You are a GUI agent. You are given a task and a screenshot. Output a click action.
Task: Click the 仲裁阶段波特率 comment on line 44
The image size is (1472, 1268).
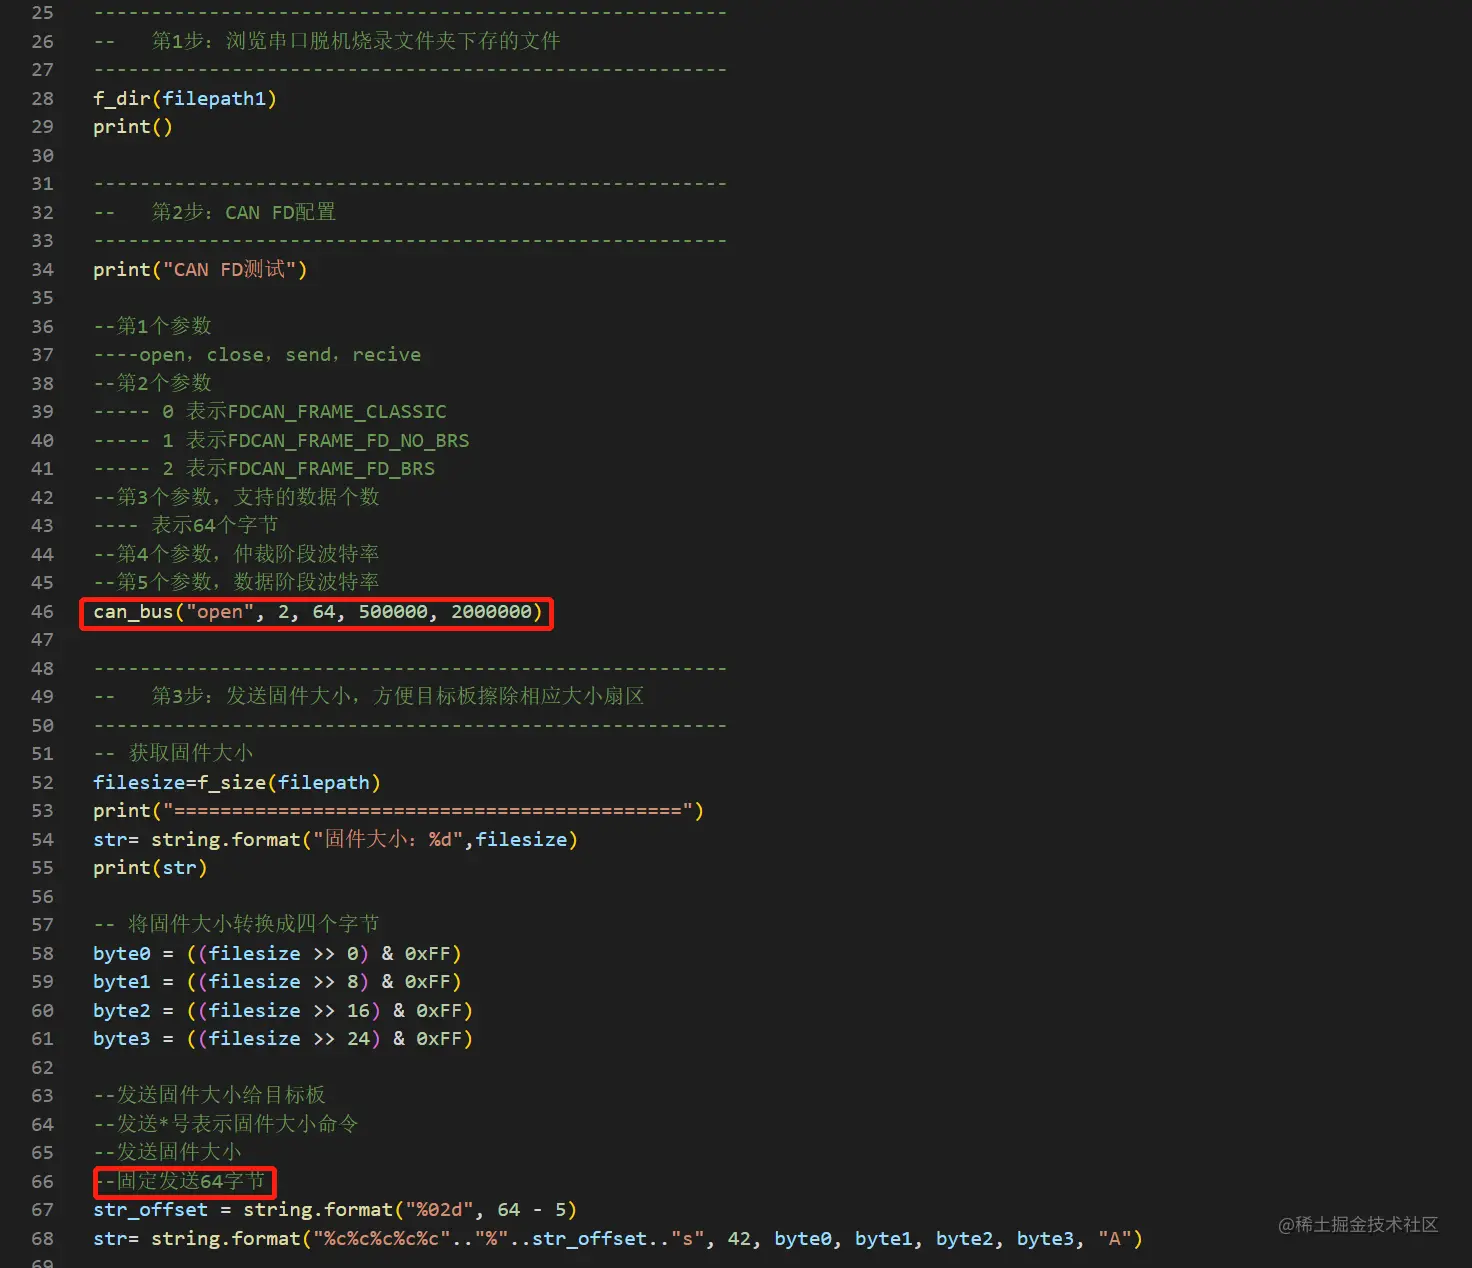click(x=236, y=554)
